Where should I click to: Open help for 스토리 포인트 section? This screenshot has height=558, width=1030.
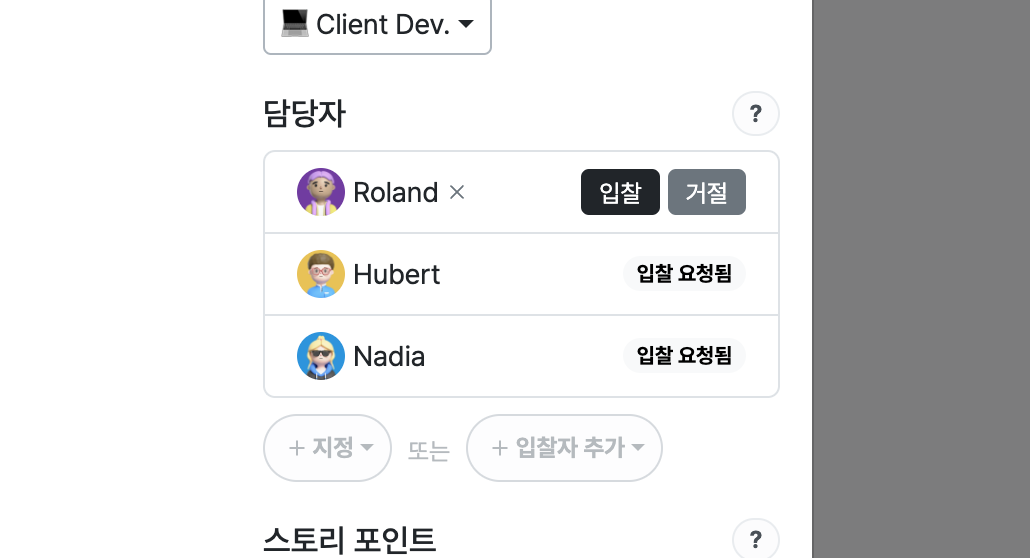point(755,540)
